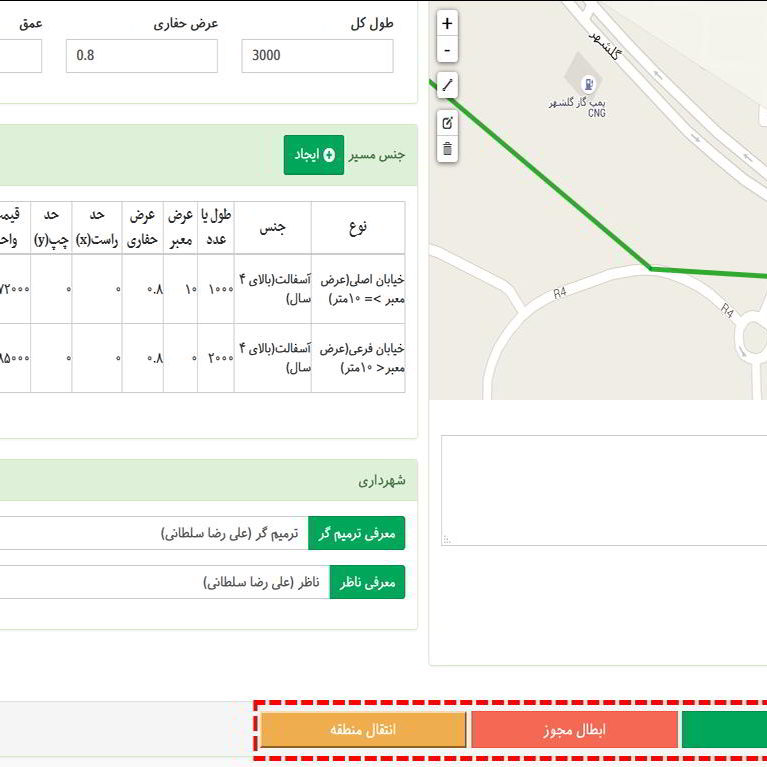The width and height of the screenshot is (767, 767).
Task: Click the ترمیم گر name text field
Action: (150, 534)
